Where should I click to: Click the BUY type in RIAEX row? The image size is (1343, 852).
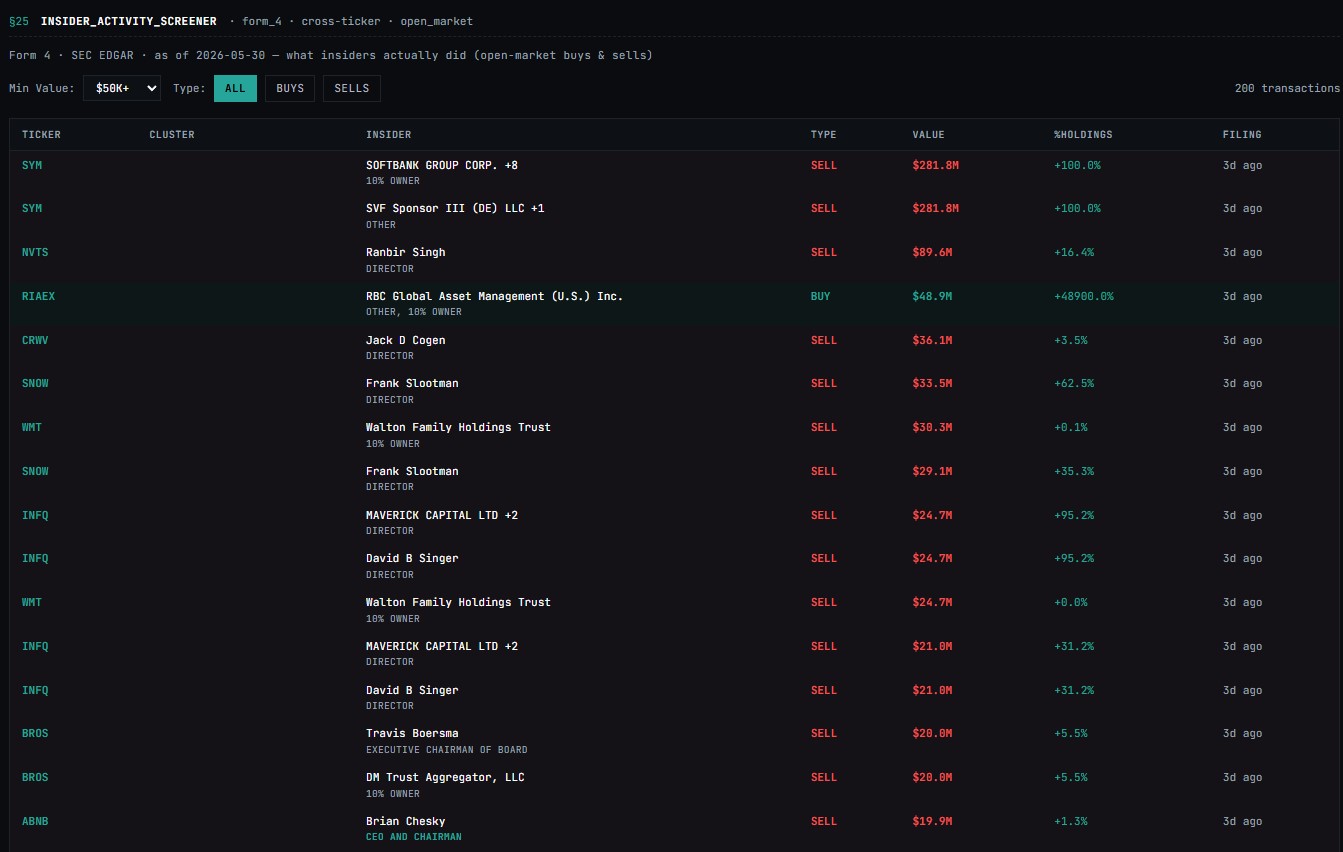click(820, 296)
